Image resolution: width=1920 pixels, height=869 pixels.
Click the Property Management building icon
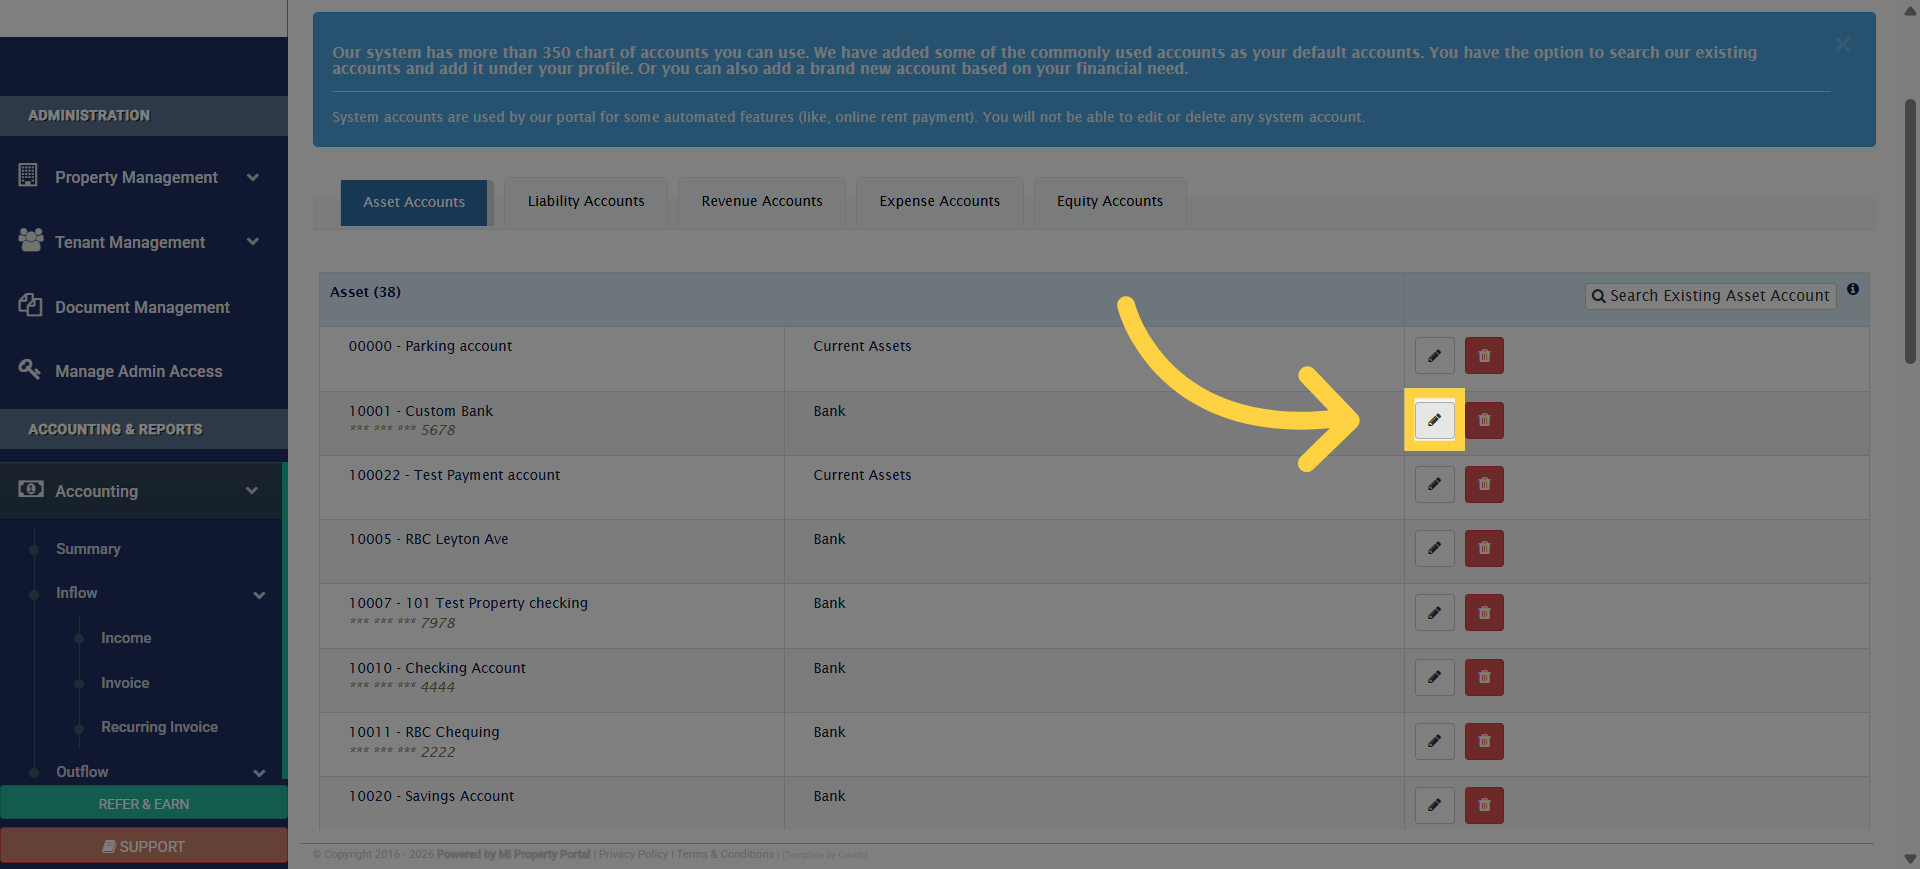tap(28, 175)
